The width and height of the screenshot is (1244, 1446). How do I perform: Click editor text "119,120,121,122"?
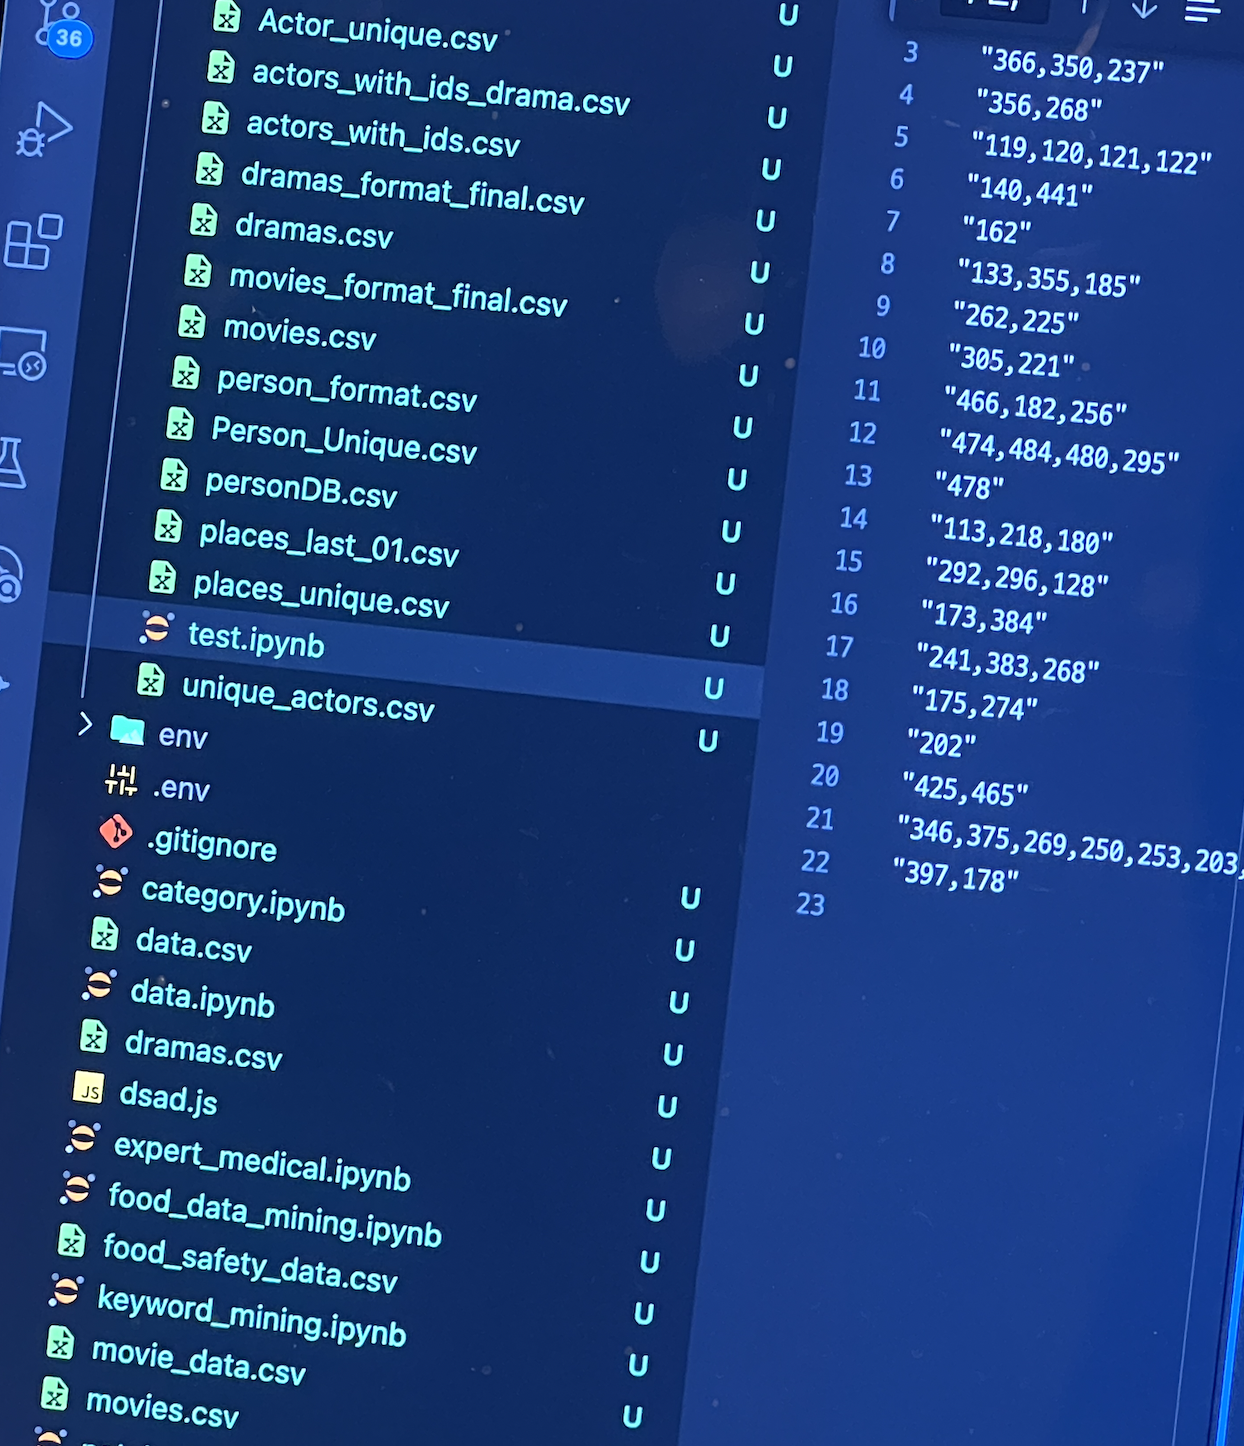(x=1092, y=153)
